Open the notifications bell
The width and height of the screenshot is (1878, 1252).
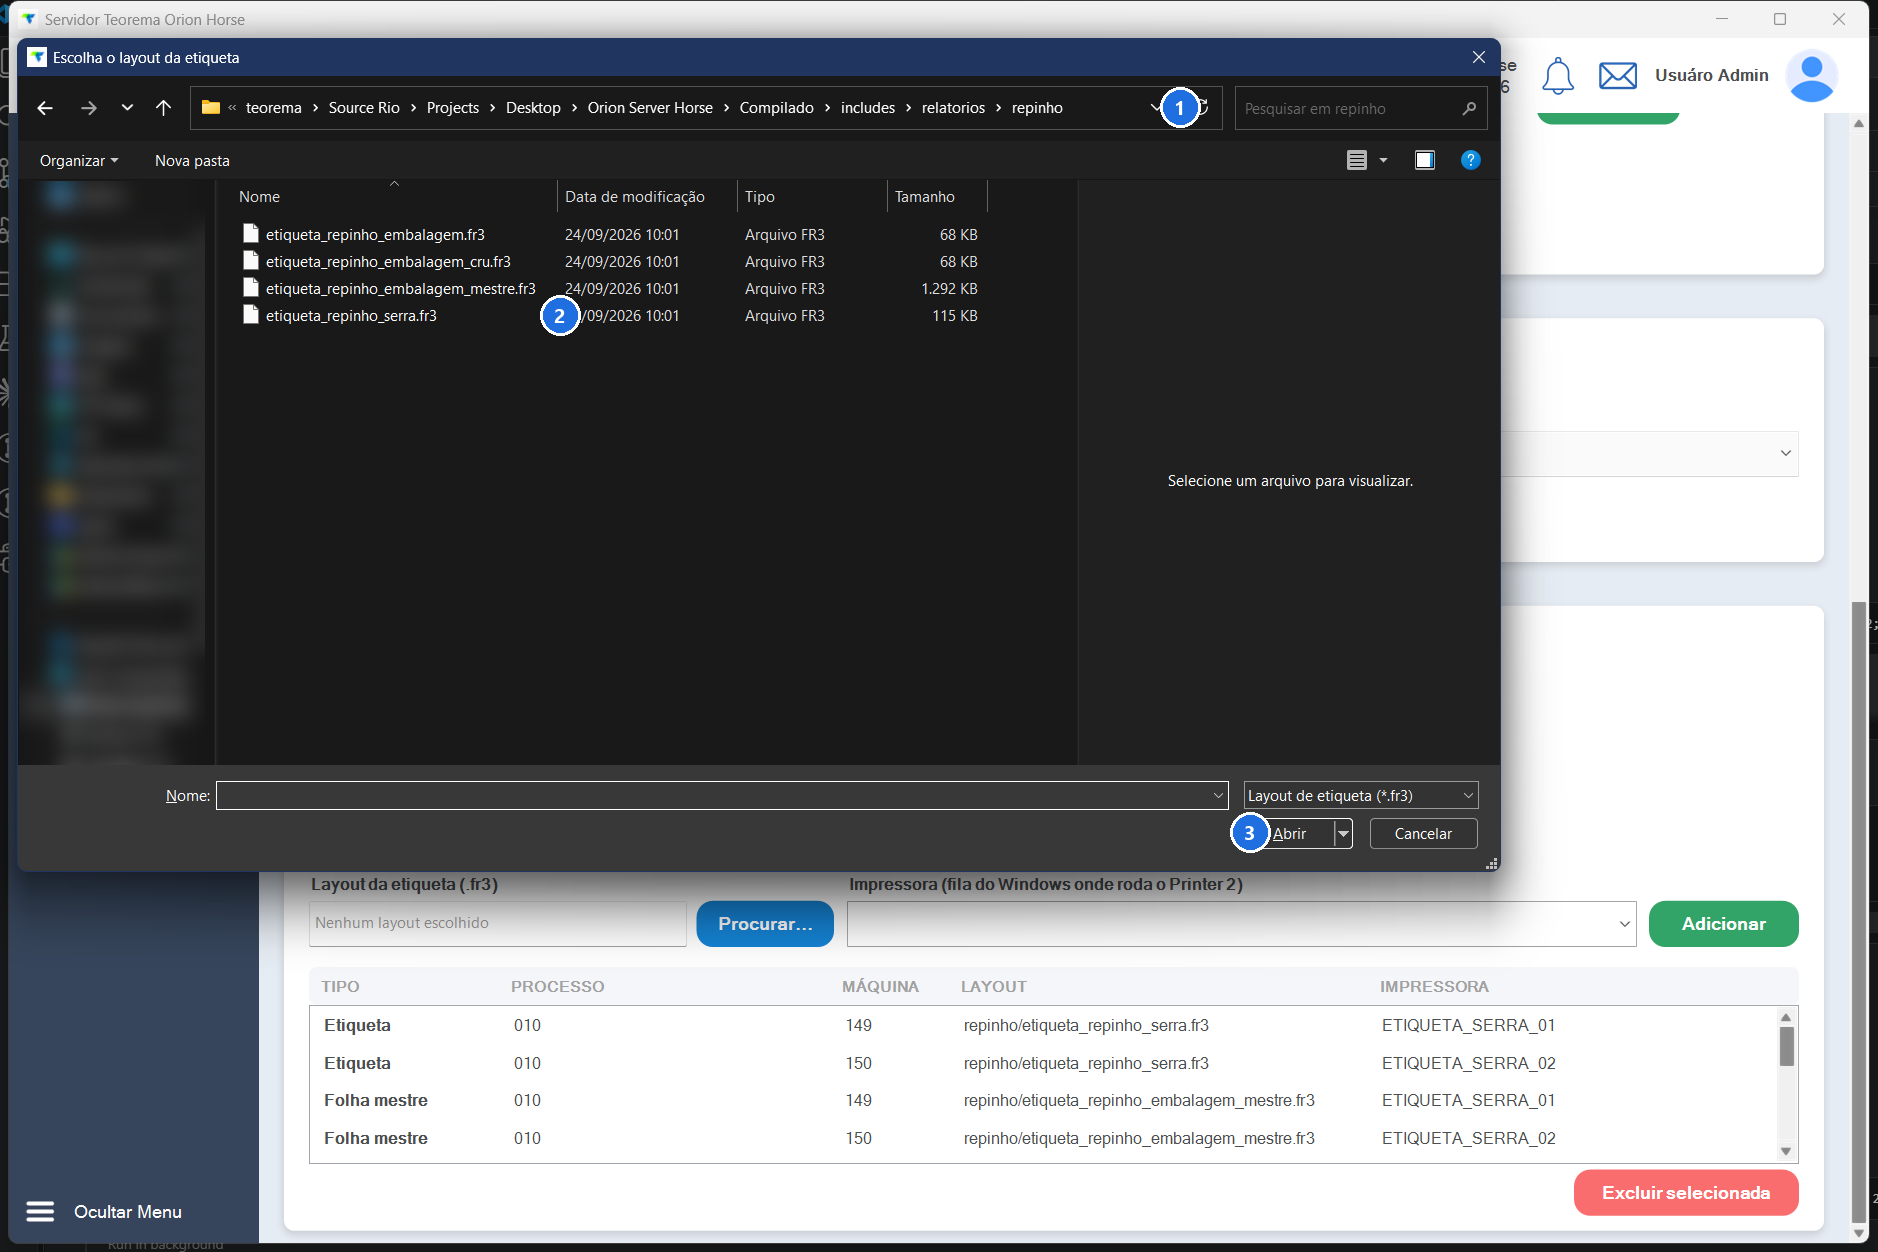point(1558,76)
